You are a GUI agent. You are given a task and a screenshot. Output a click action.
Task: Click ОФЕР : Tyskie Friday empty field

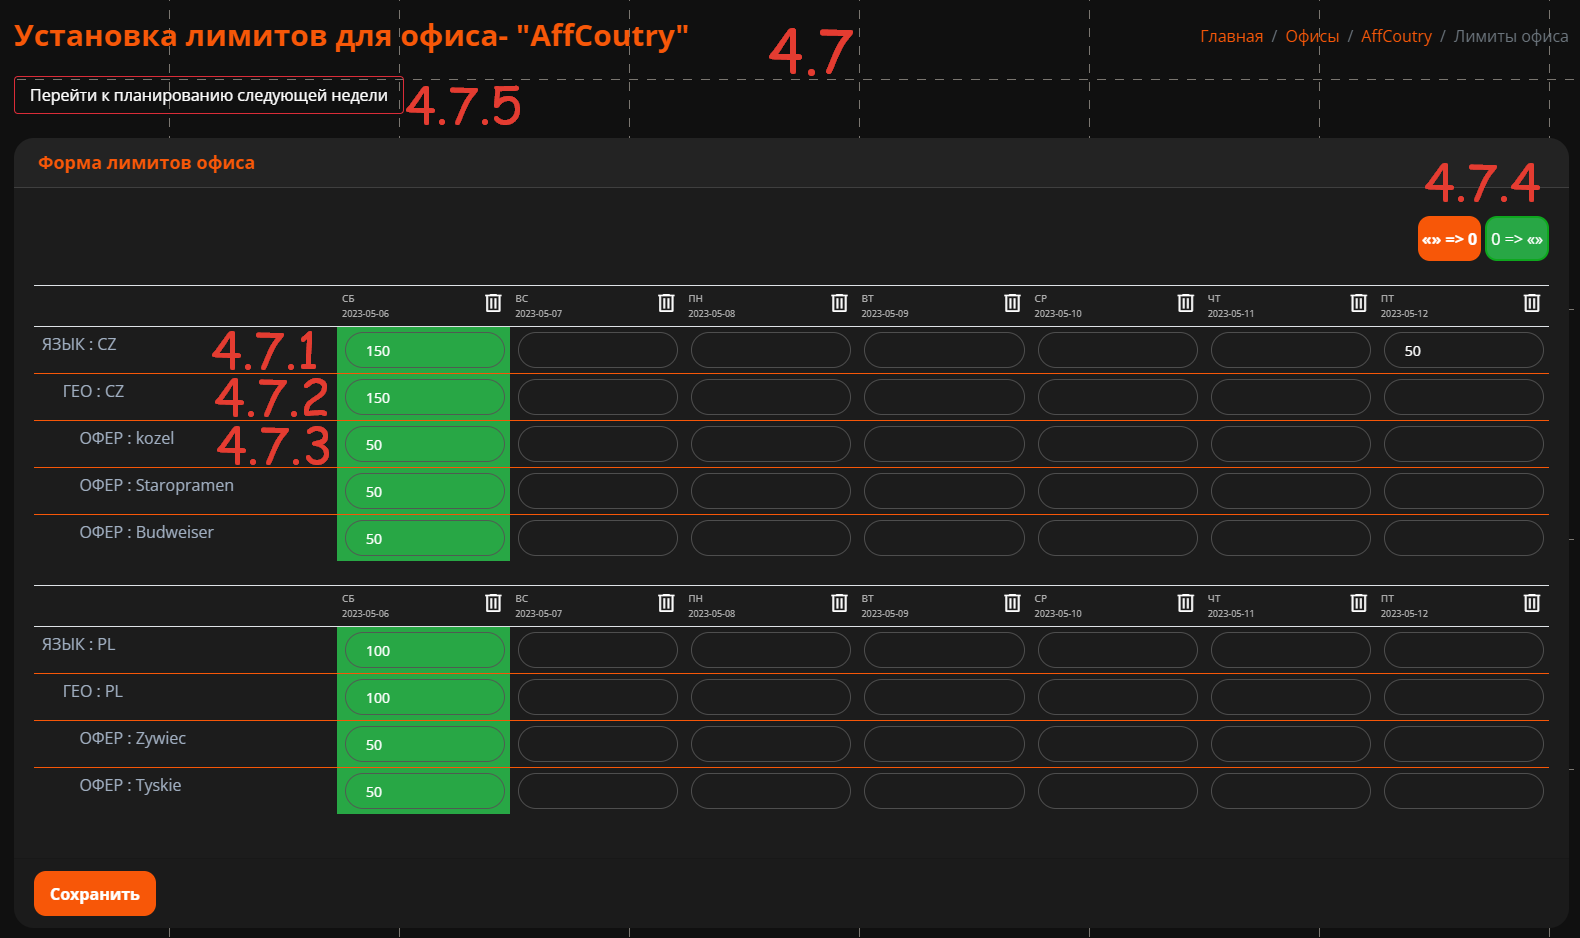click(1464, 791)
